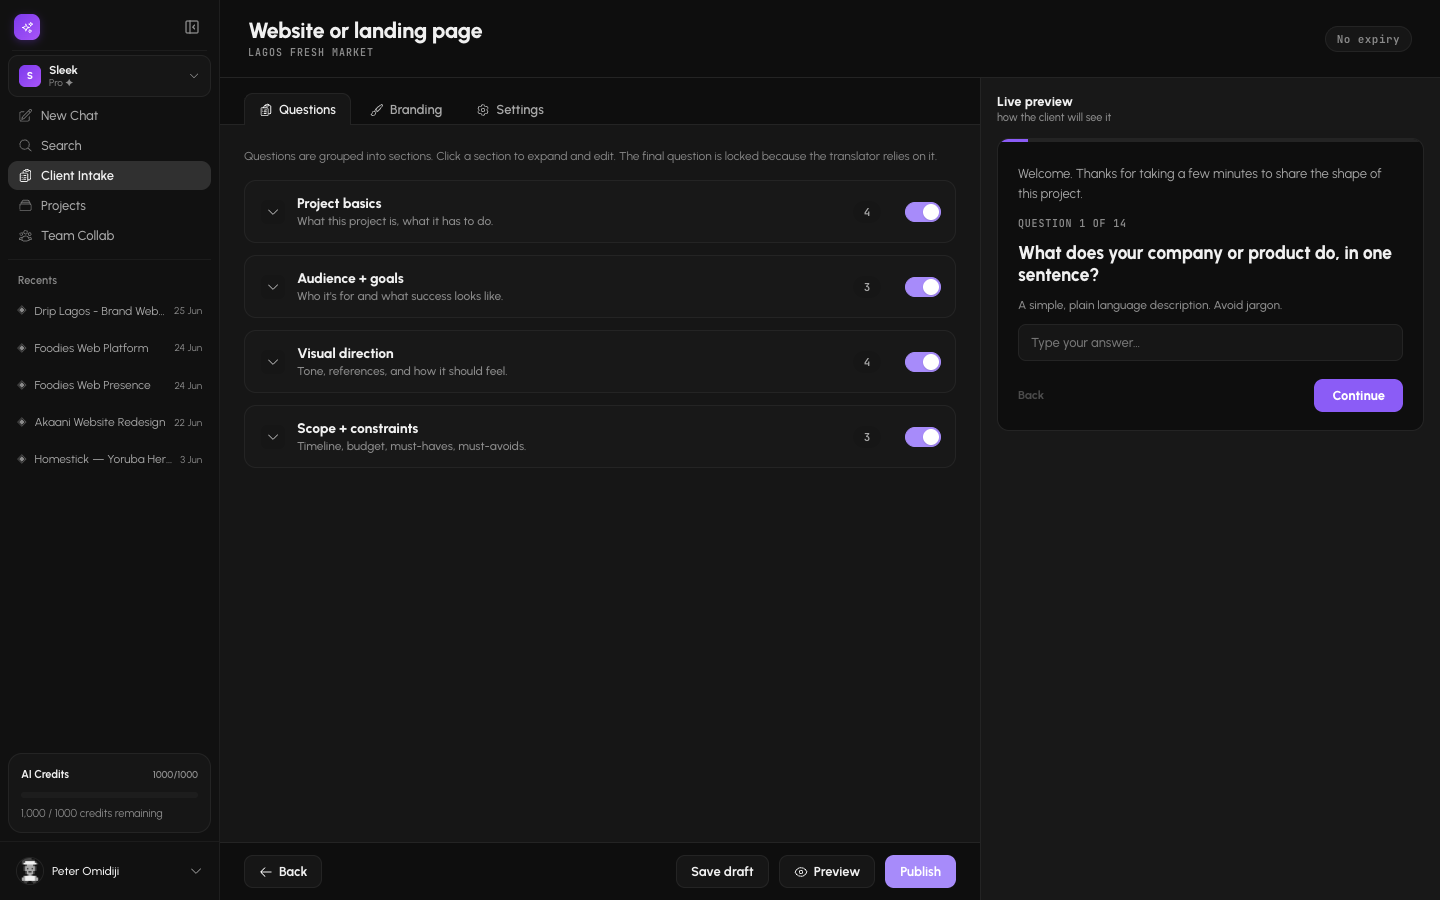Click the Project basics section title

pos(339,203)
